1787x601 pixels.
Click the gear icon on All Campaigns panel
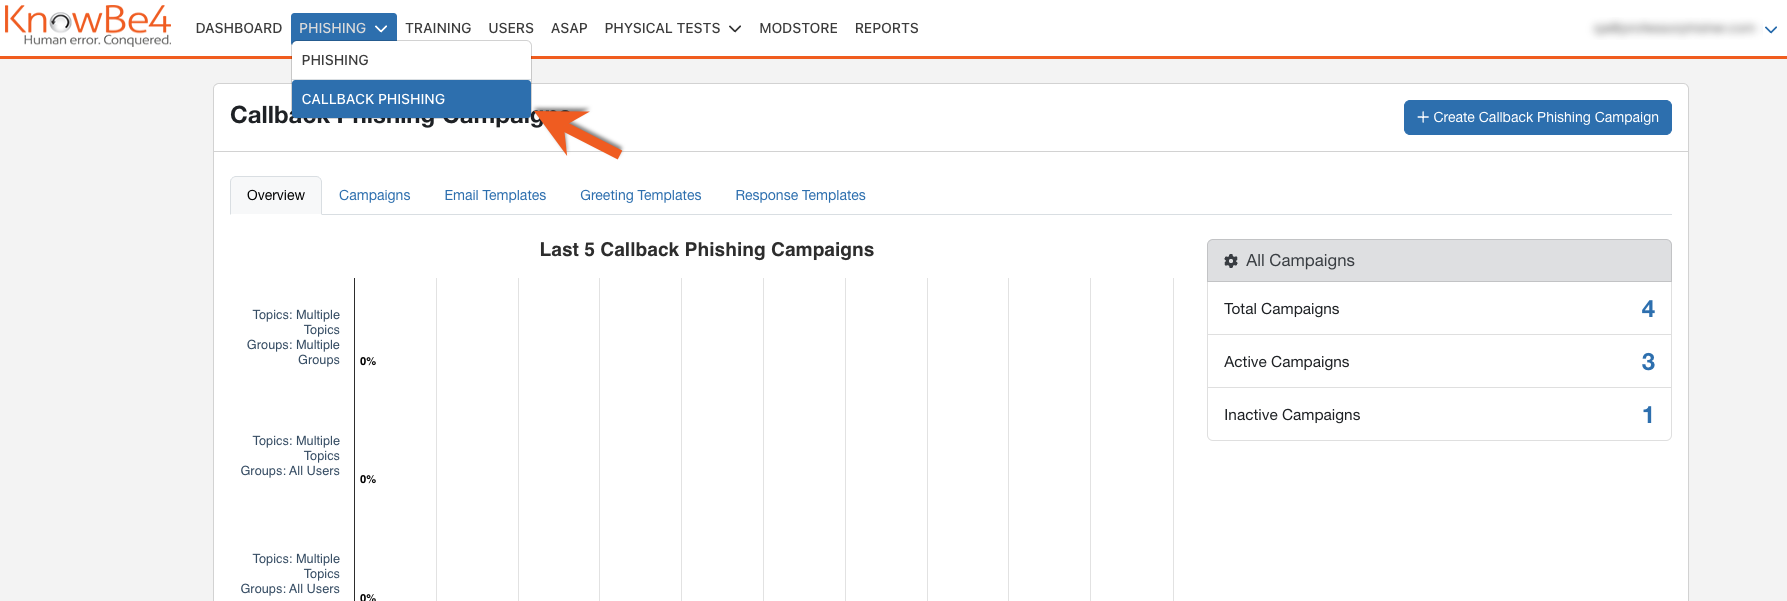[x=1230, y=260]
